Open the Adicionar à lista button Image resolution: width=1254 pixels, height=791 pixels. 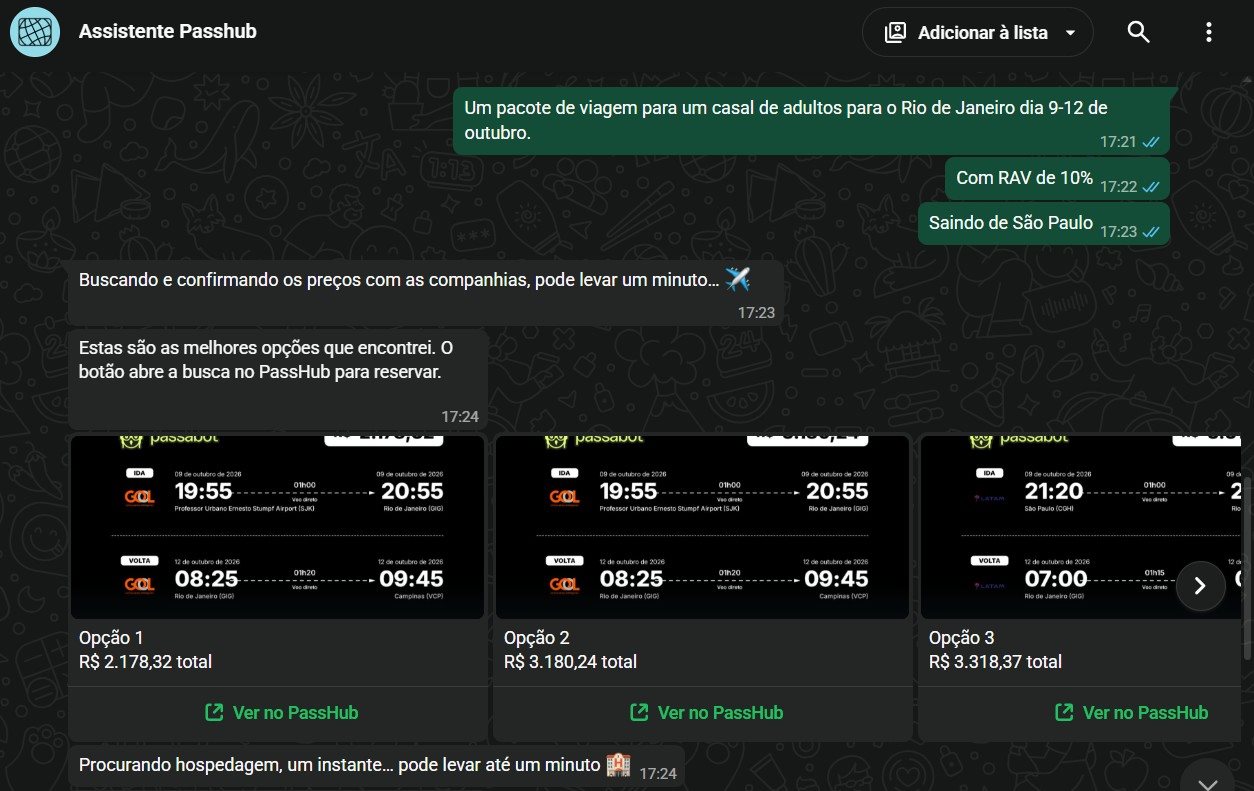pyautogui.click(x=977, y=32)
